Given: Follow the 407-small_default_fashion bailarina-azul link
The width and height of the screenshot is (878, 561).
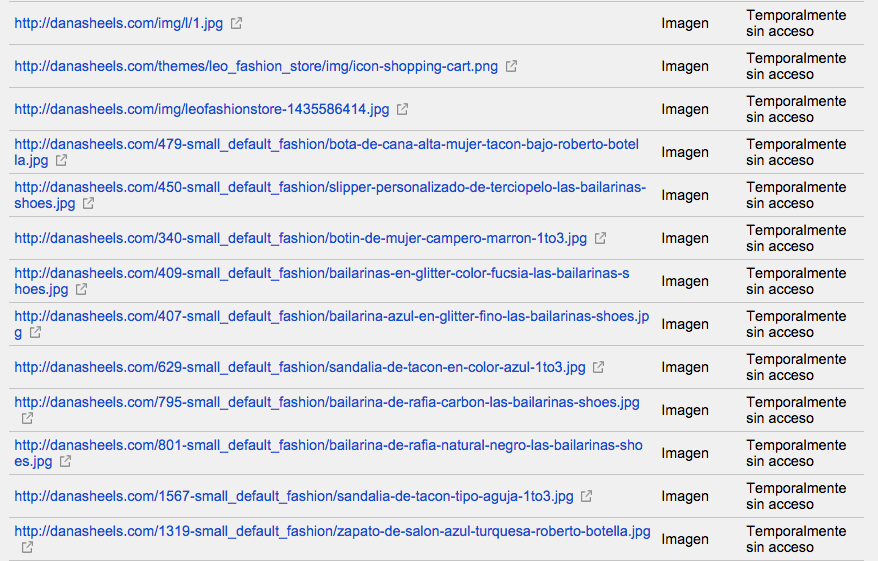Looking at the screenshot, I should [331, 324].
